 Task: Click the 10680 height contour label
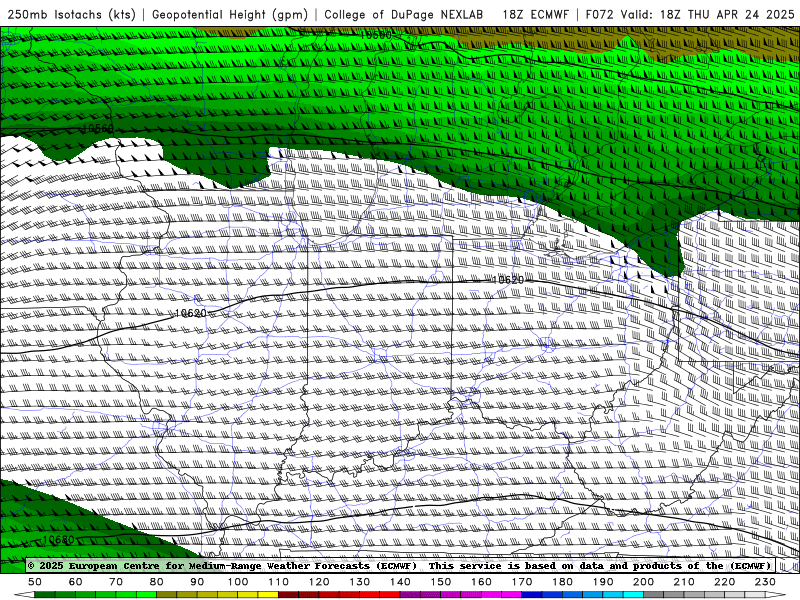[x=58, y=539]
